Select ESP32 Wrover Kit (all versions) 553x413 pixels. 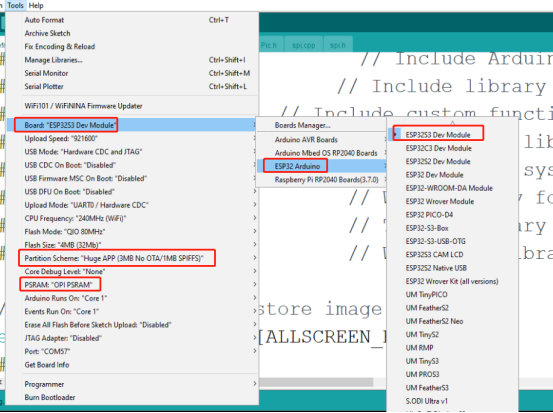pyautogui.click(x=453, y=281)
